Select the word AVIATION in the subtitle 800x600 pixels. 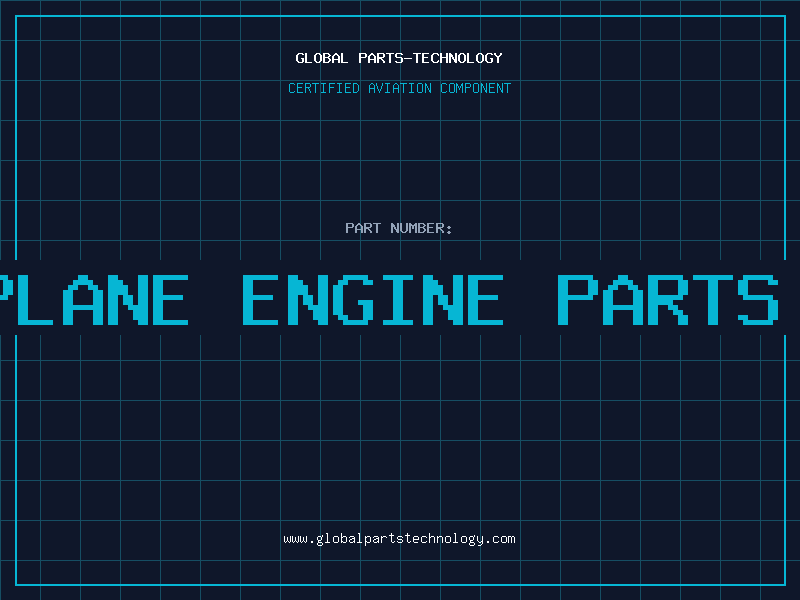pyautogui.click(x=396, y=88)
